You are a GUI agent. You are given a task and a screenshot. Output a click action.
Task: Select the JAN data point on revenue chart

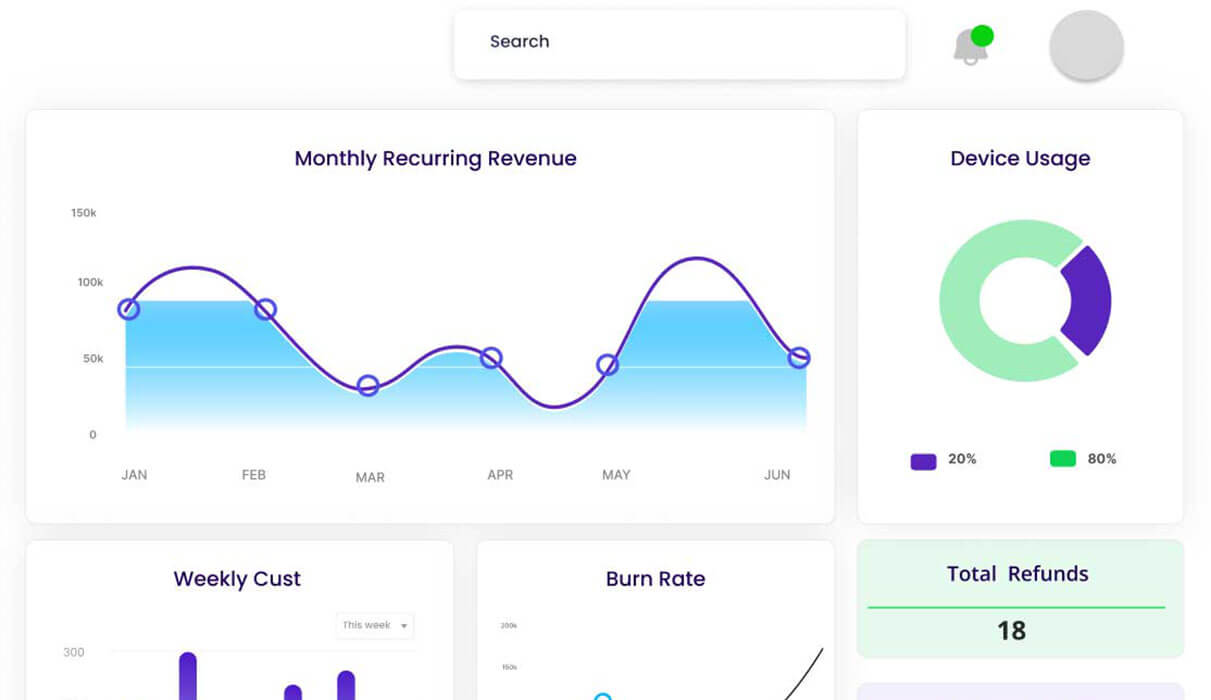click(x=129, y=309)
